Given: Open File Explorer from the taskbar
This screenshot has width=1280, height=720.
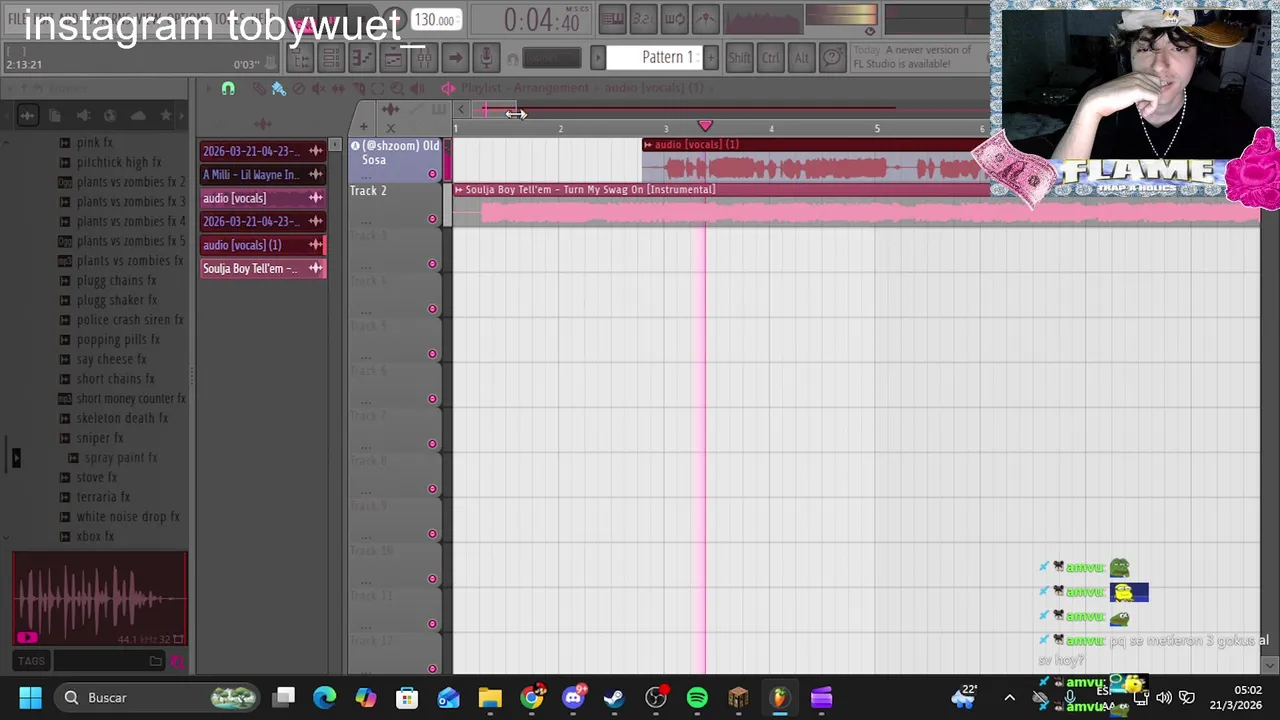Looking at the screenshot, I should click(x=490, y=697).
